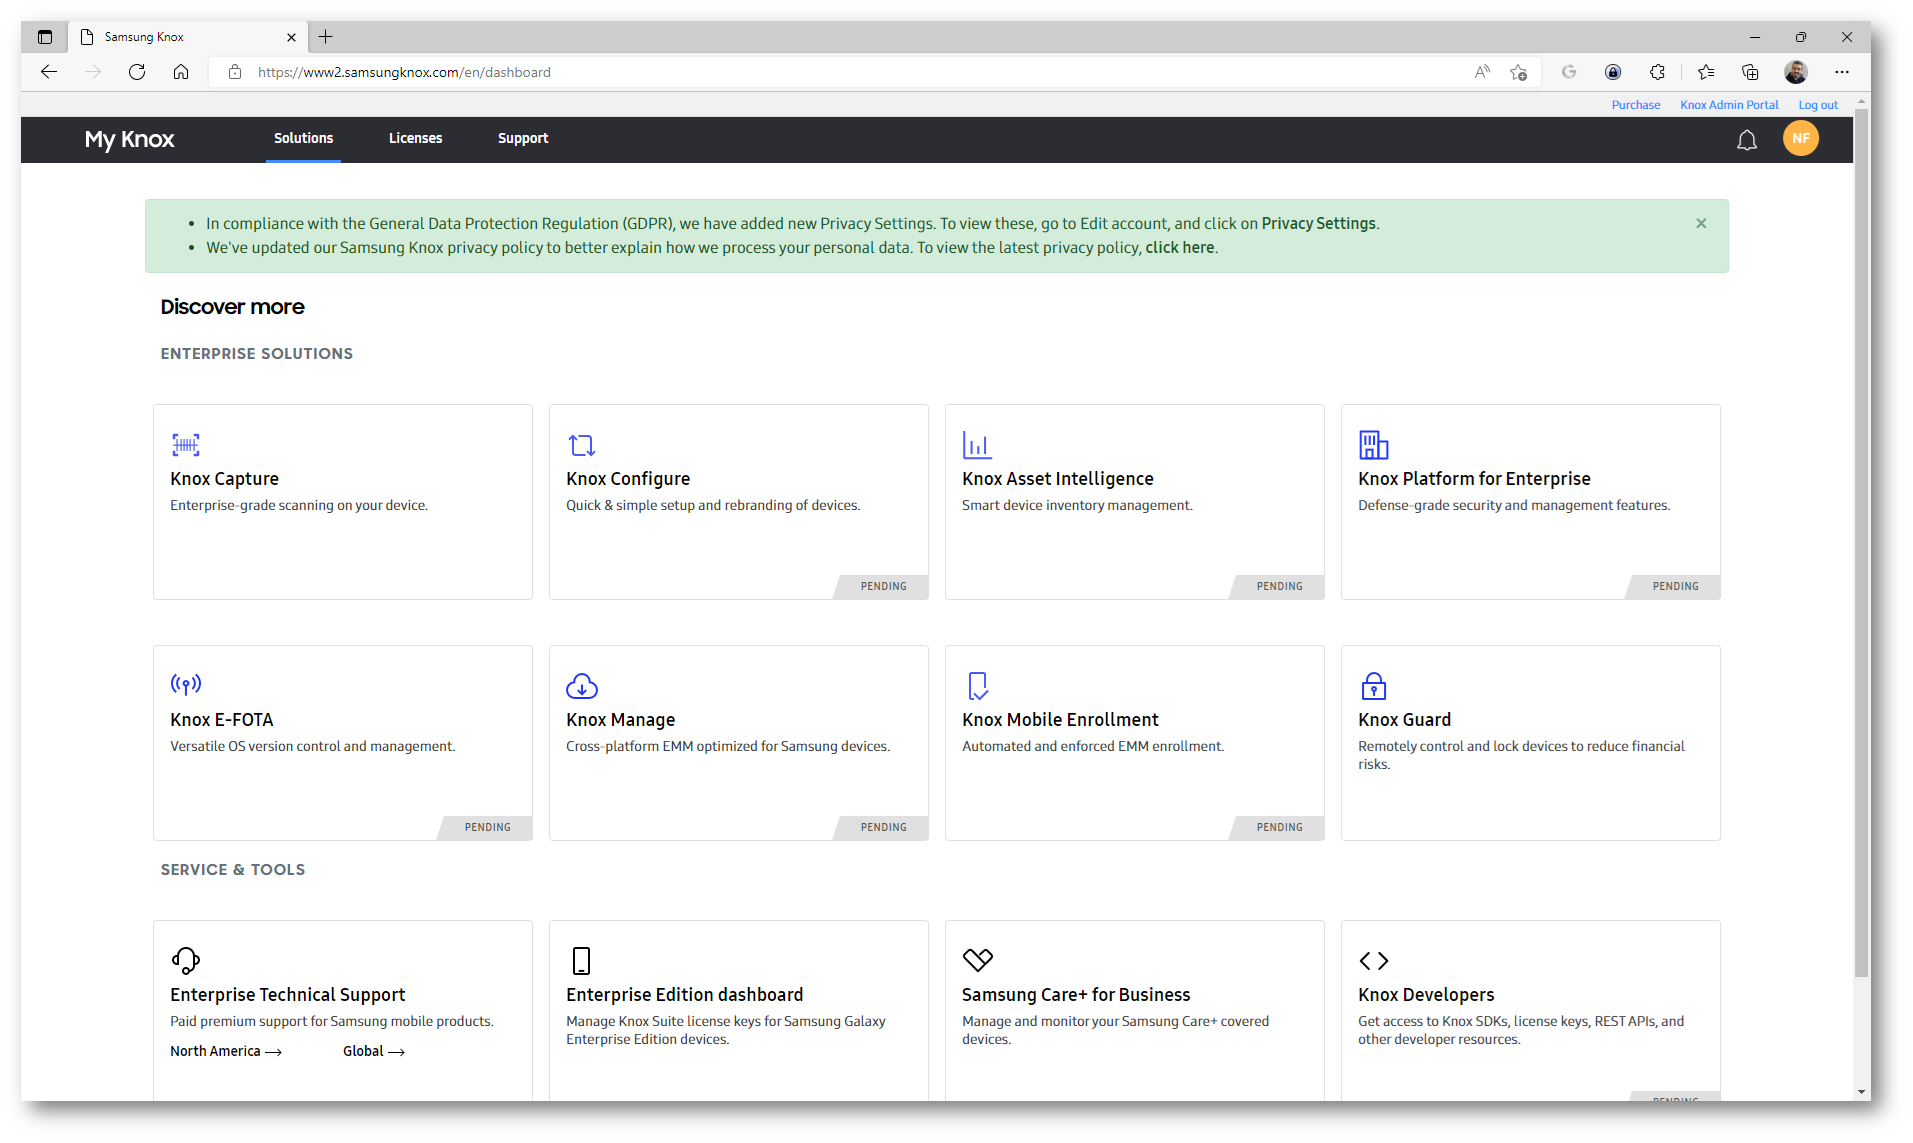Open the tab actions menu icon
This screenshot has width=1913, height=1143.
pyautogui.click(x=45, y=37)
